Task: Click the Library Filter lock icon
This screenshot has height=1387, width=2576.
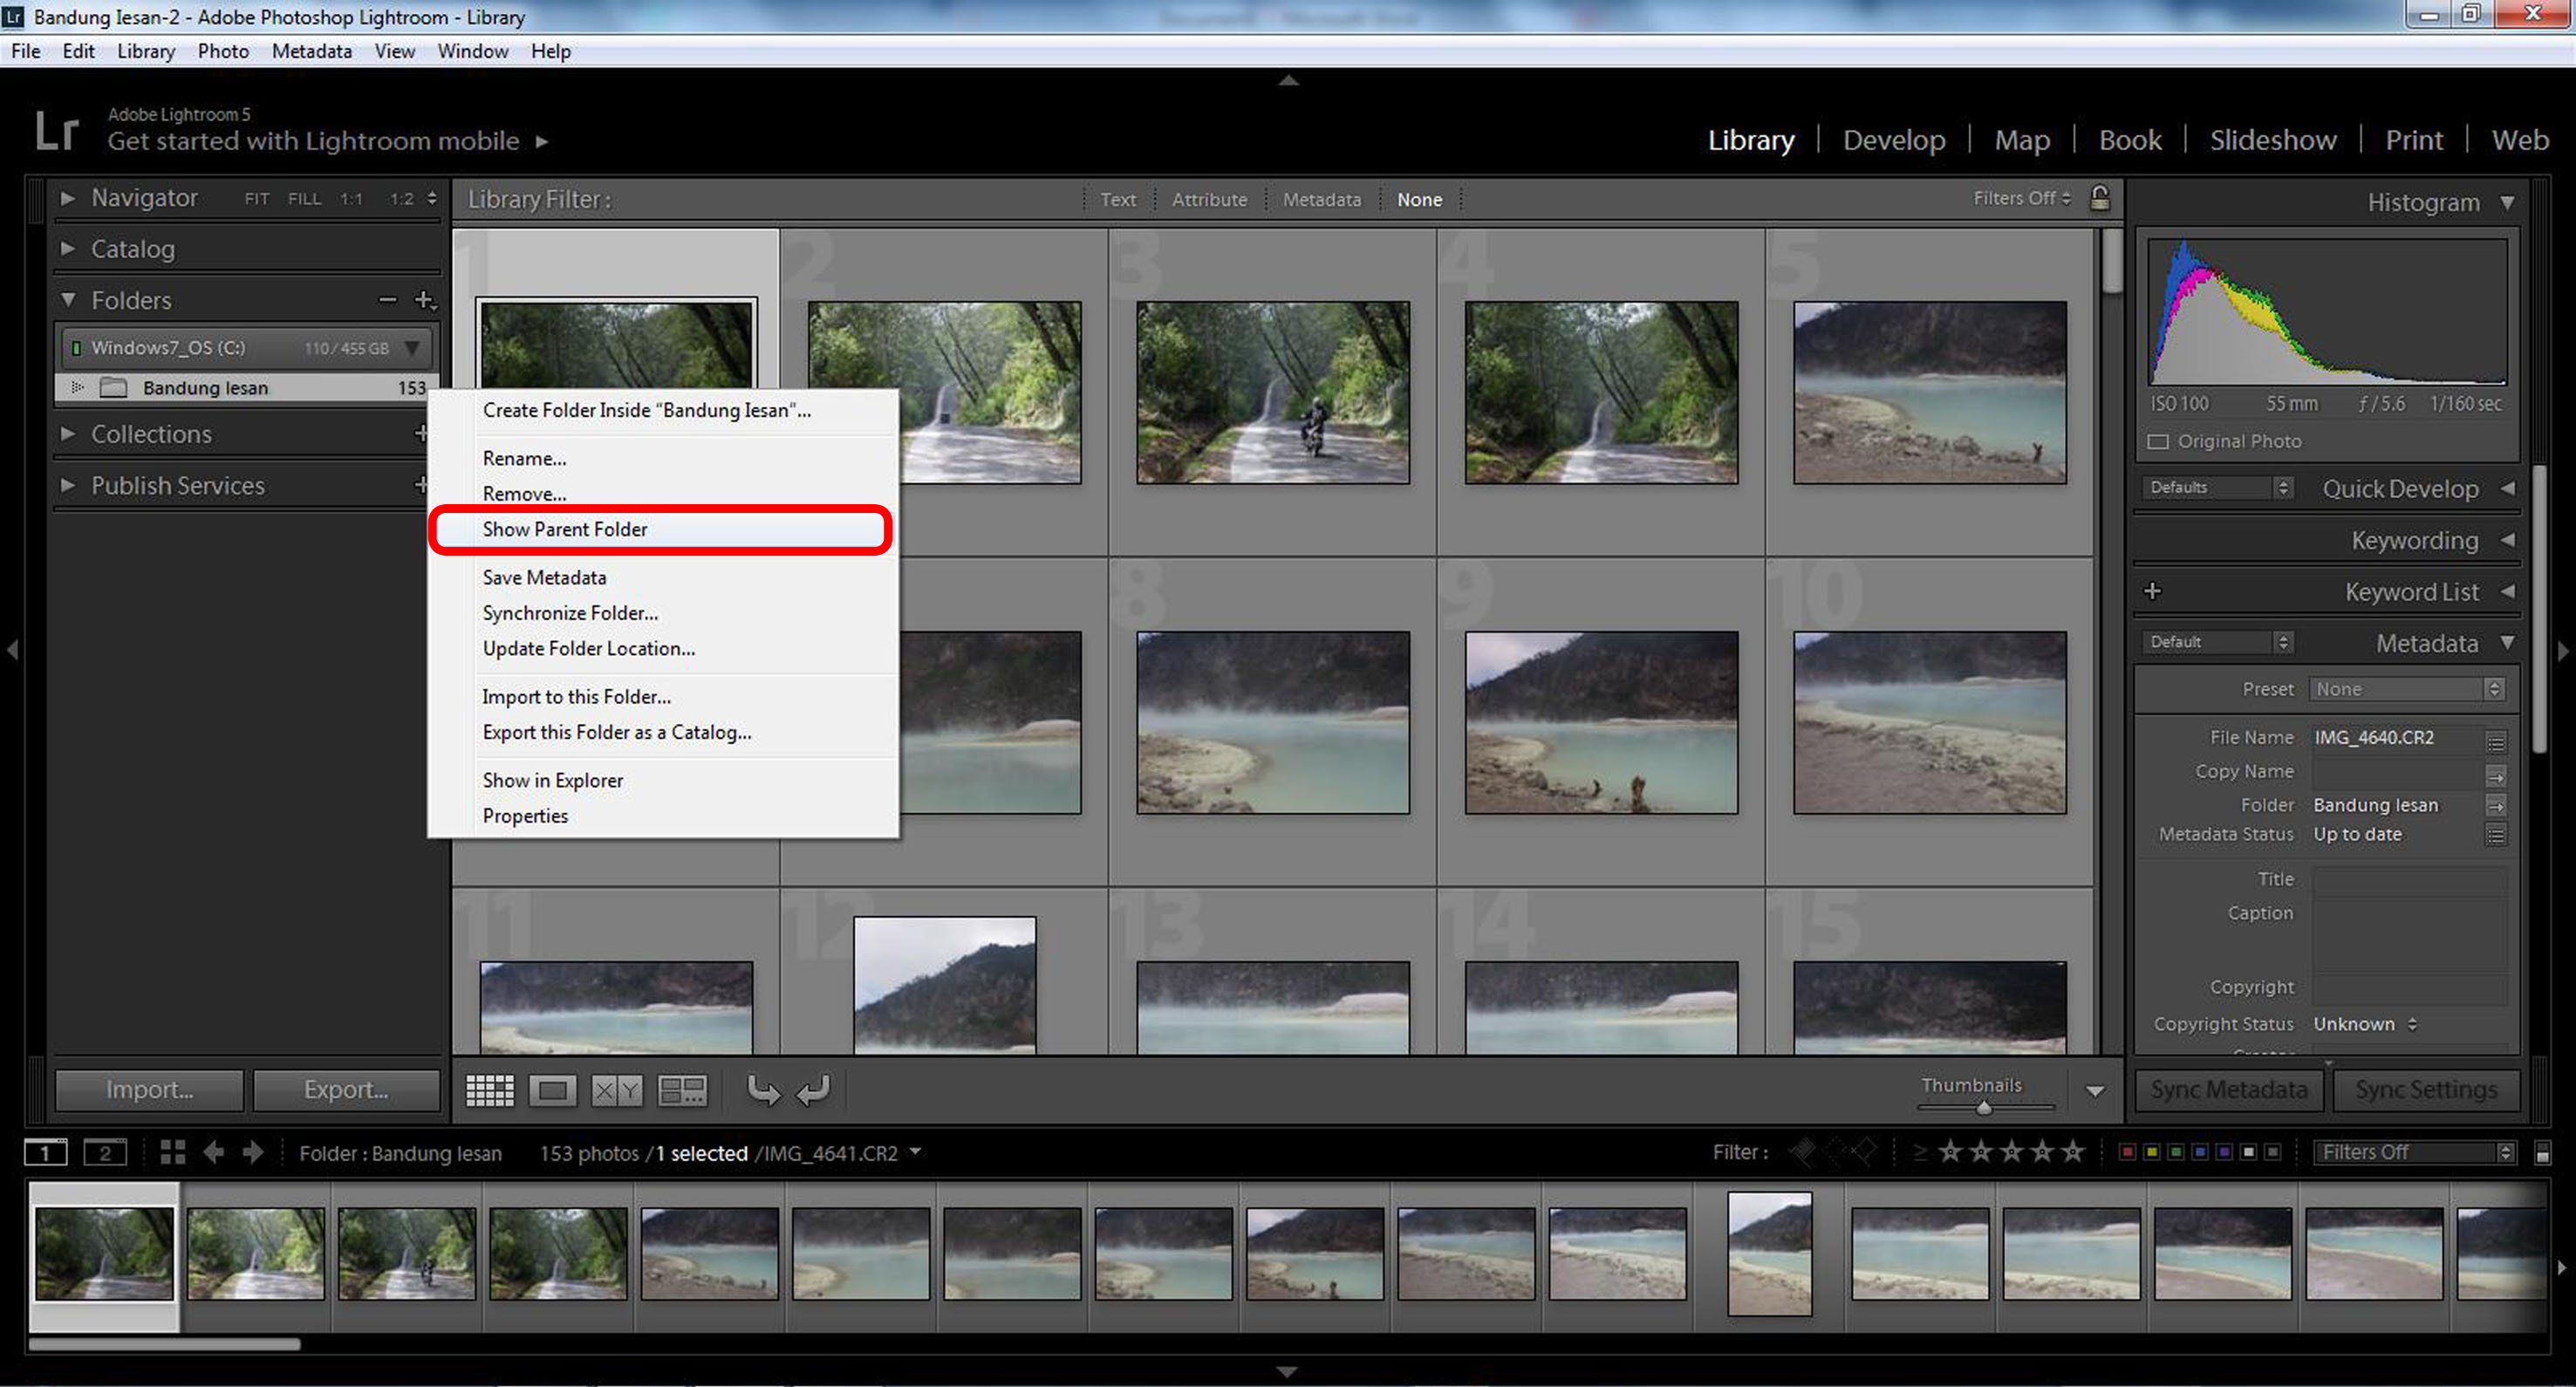Action: (2101, 200)
